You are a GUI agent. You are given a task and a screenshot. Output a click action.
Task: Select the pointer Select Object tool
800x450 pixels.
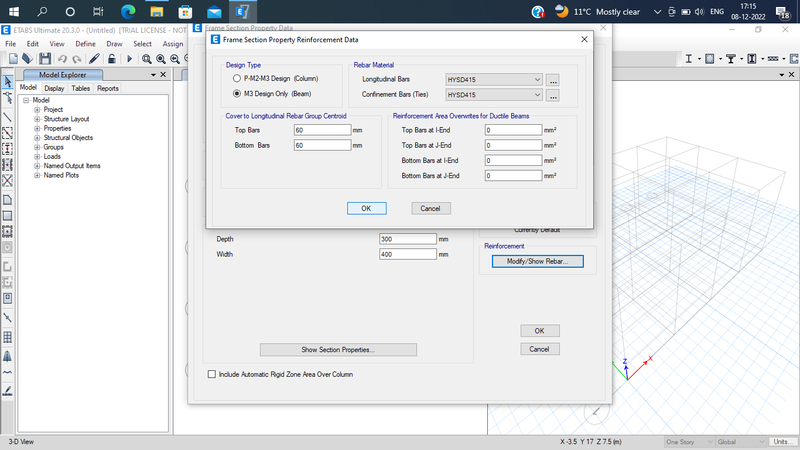8,82
